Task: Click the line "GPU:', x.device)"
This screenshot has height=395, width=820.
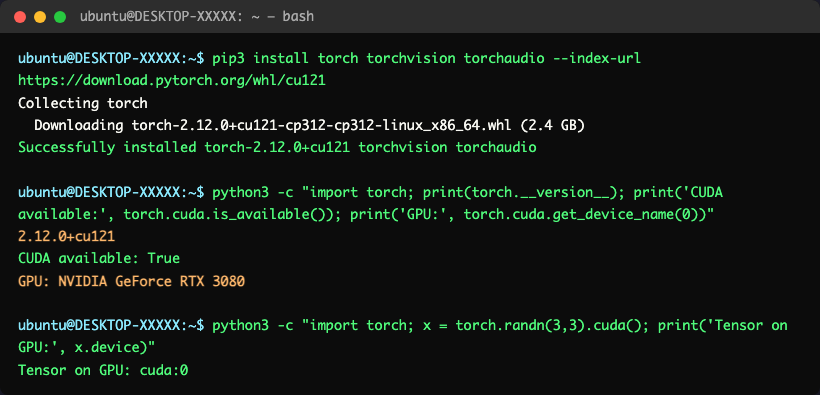Action: (x=87, y=348)
